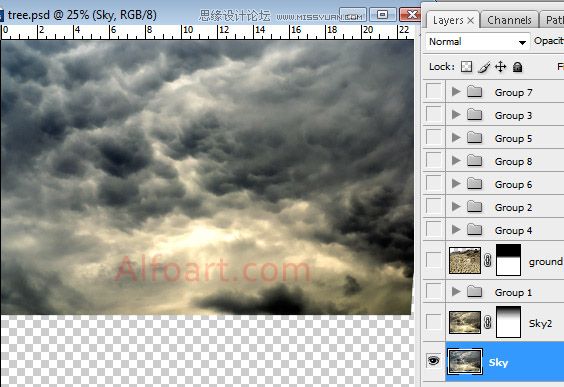This screenshot has height=387, width=564.
Task: Select the layer named Sky
Action: pos(498,363)
